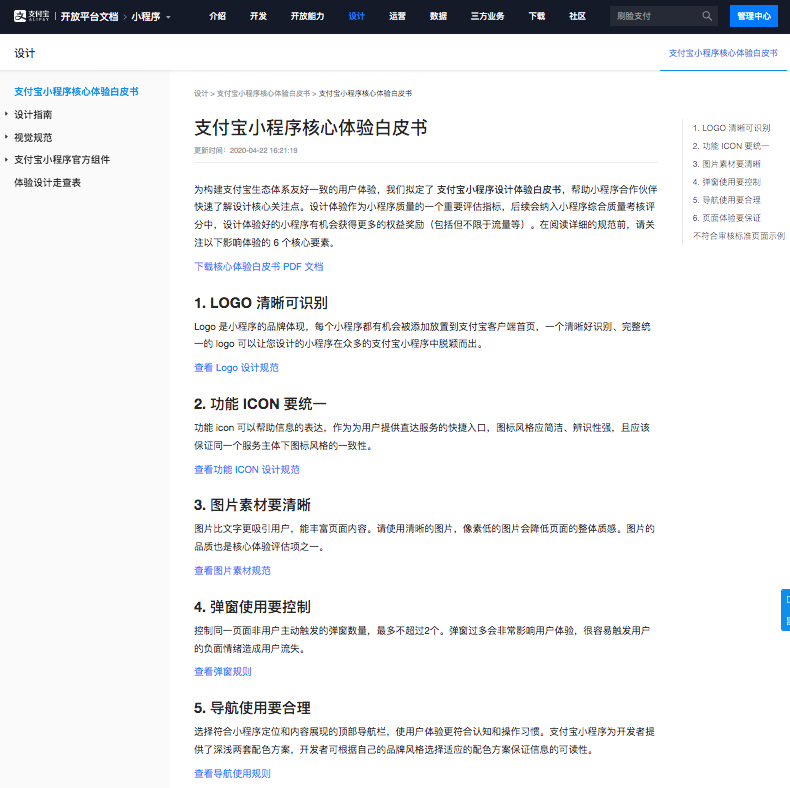Open the 运营 menu item

(x=397, y=16)
